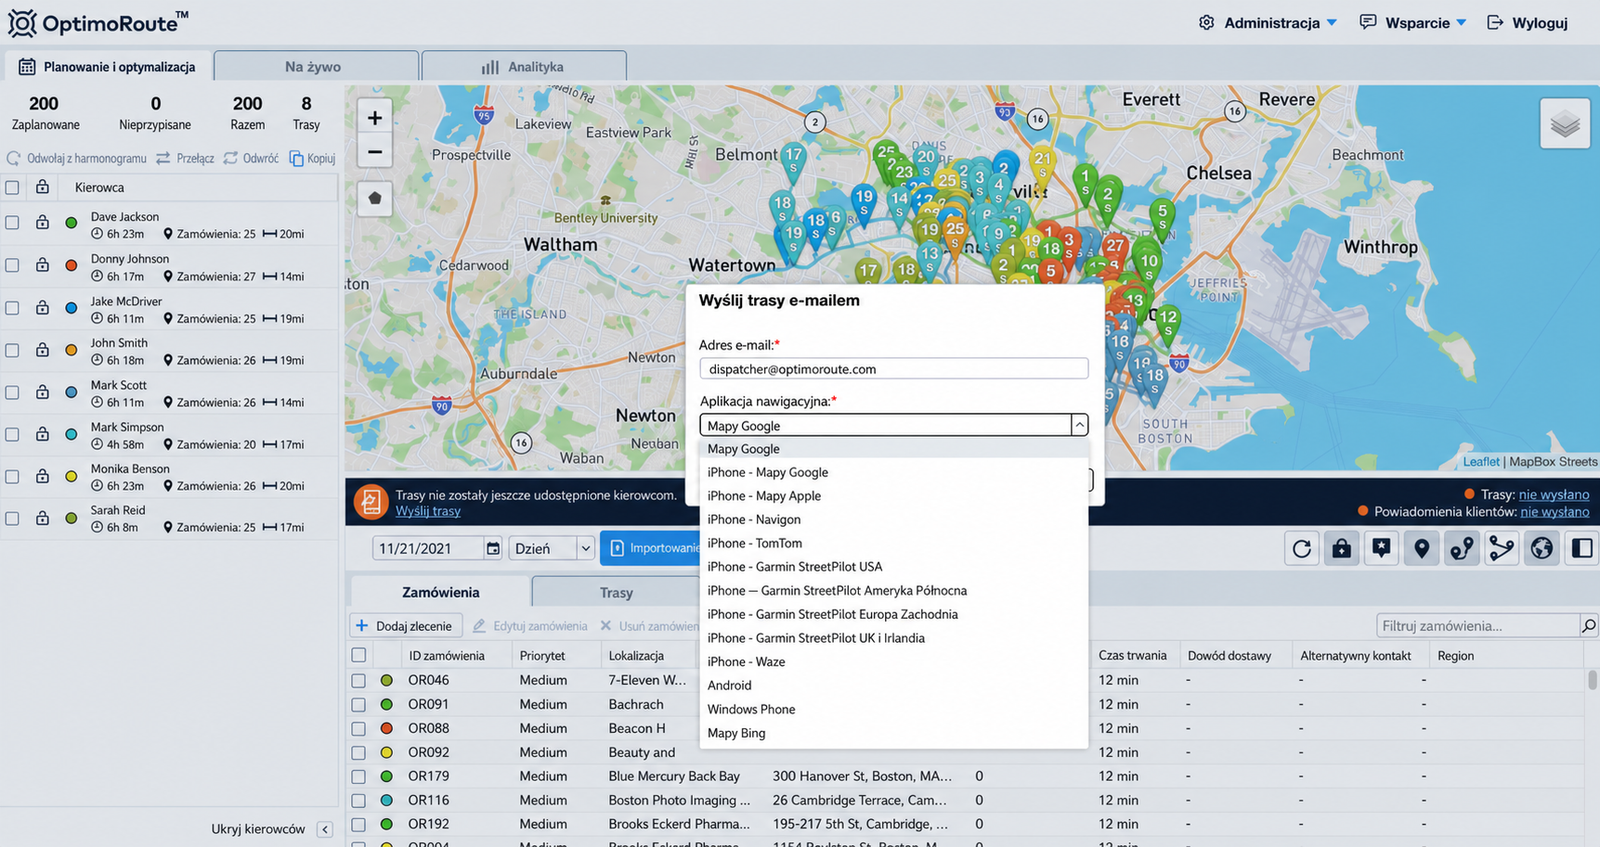The image size is (1600, 847).
Task: Choose iPhone - Mapy Apple option
Action: click(894, 496)
